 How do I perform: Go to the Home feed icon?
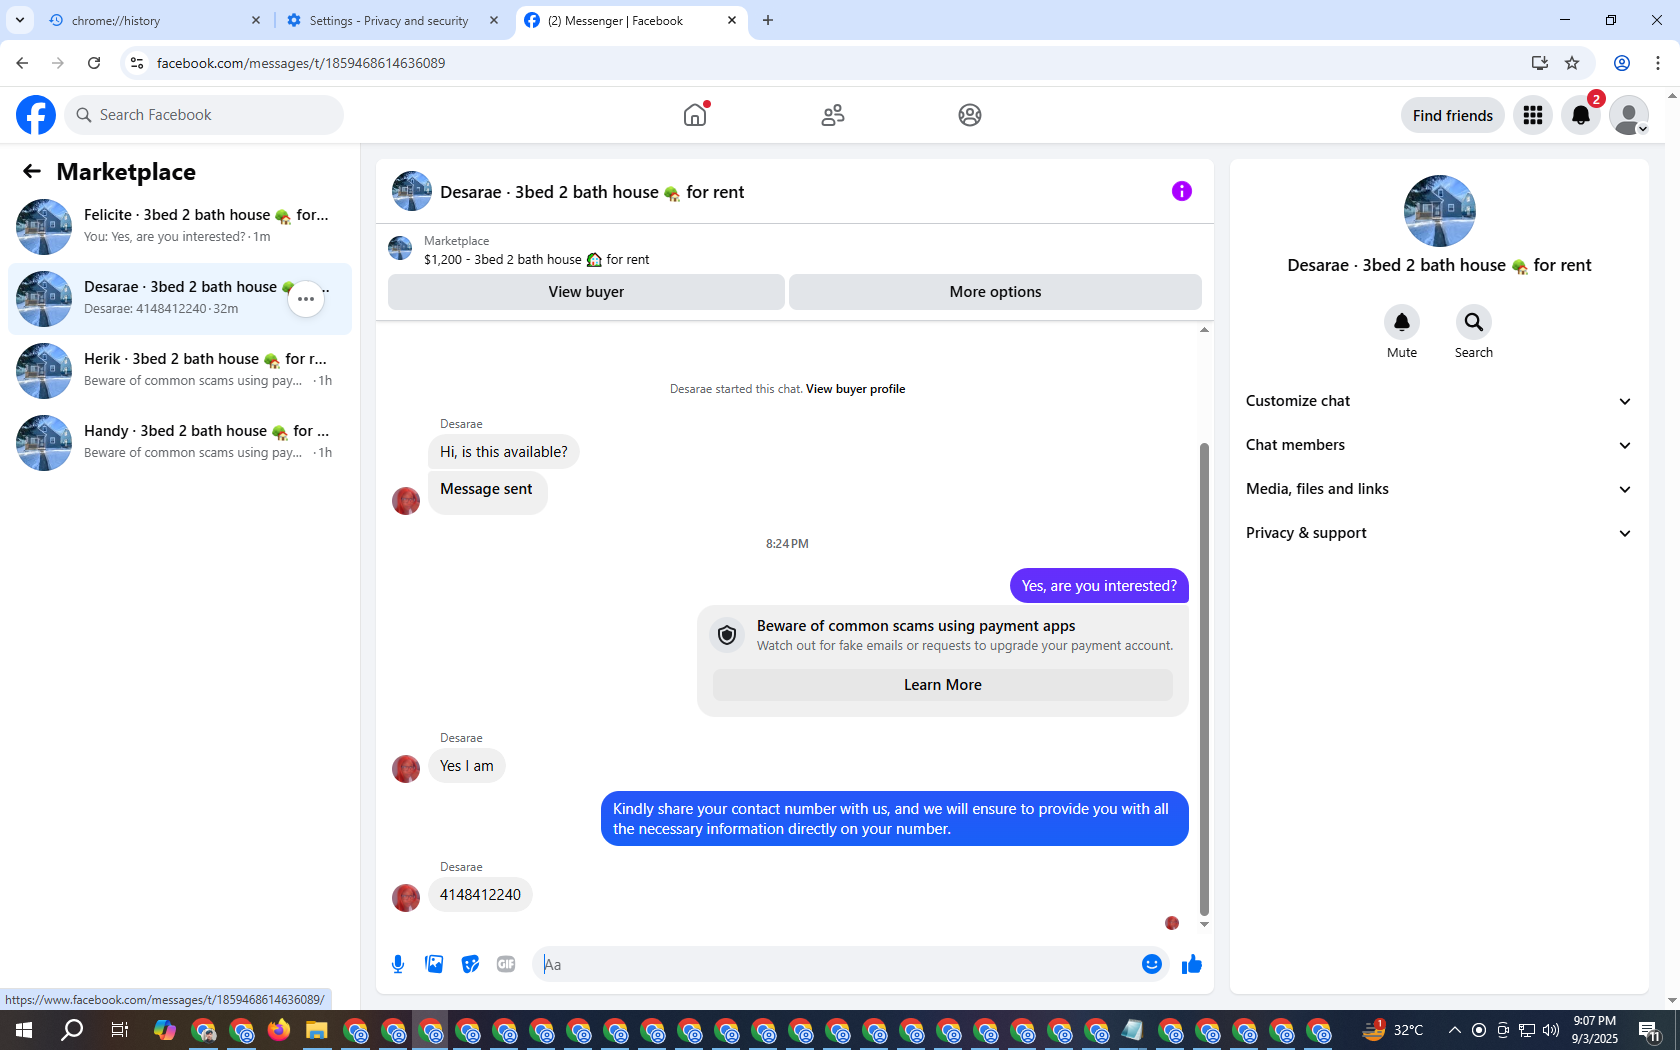tap(695, 115)
